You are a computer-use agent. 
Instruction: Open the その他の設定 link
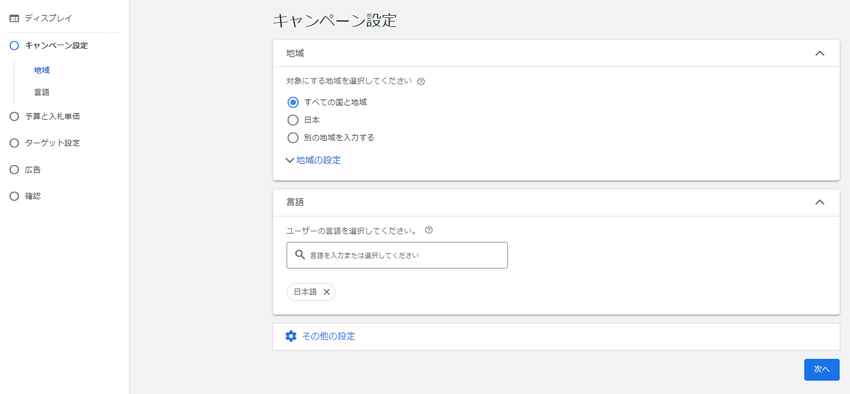pyautogui.click(x=329, y=337)
